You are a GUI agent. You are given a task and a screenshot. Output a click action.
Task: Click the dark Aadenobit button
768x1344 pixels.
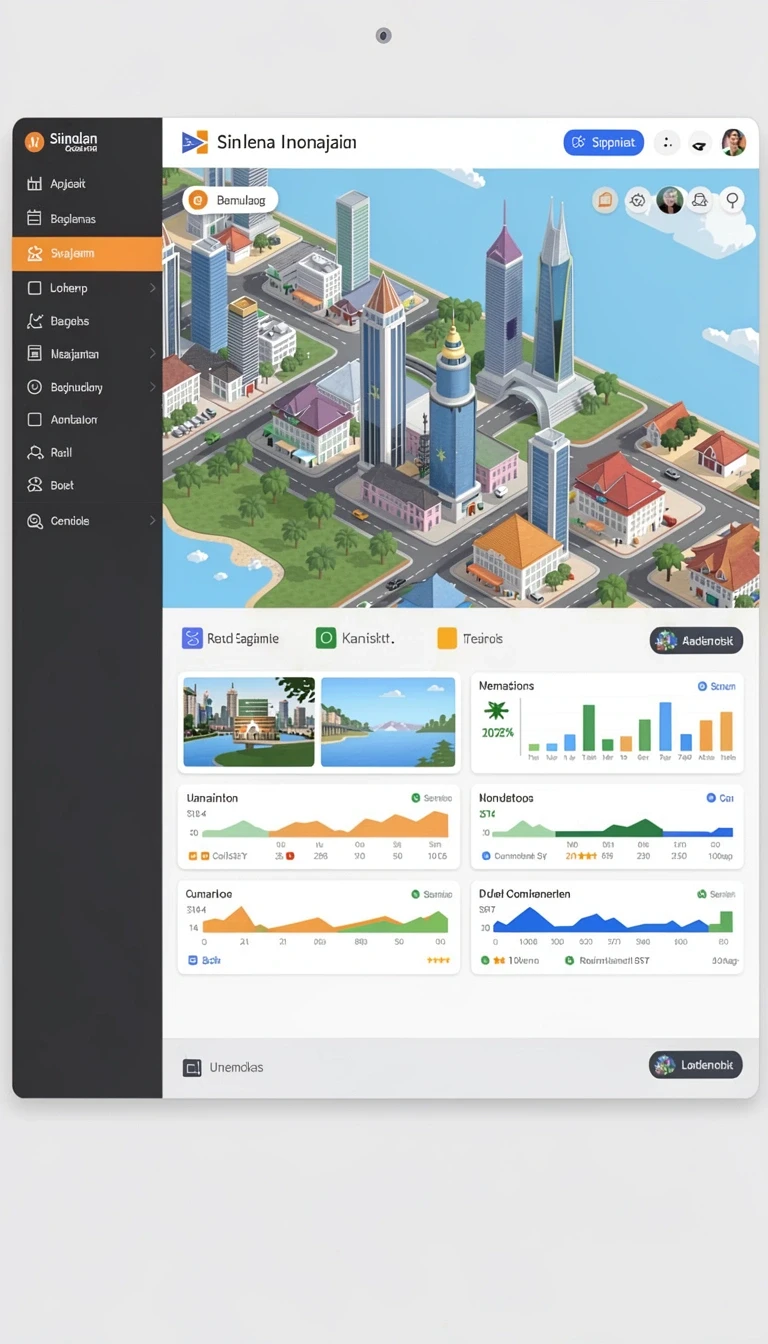(x=696, y=641)
